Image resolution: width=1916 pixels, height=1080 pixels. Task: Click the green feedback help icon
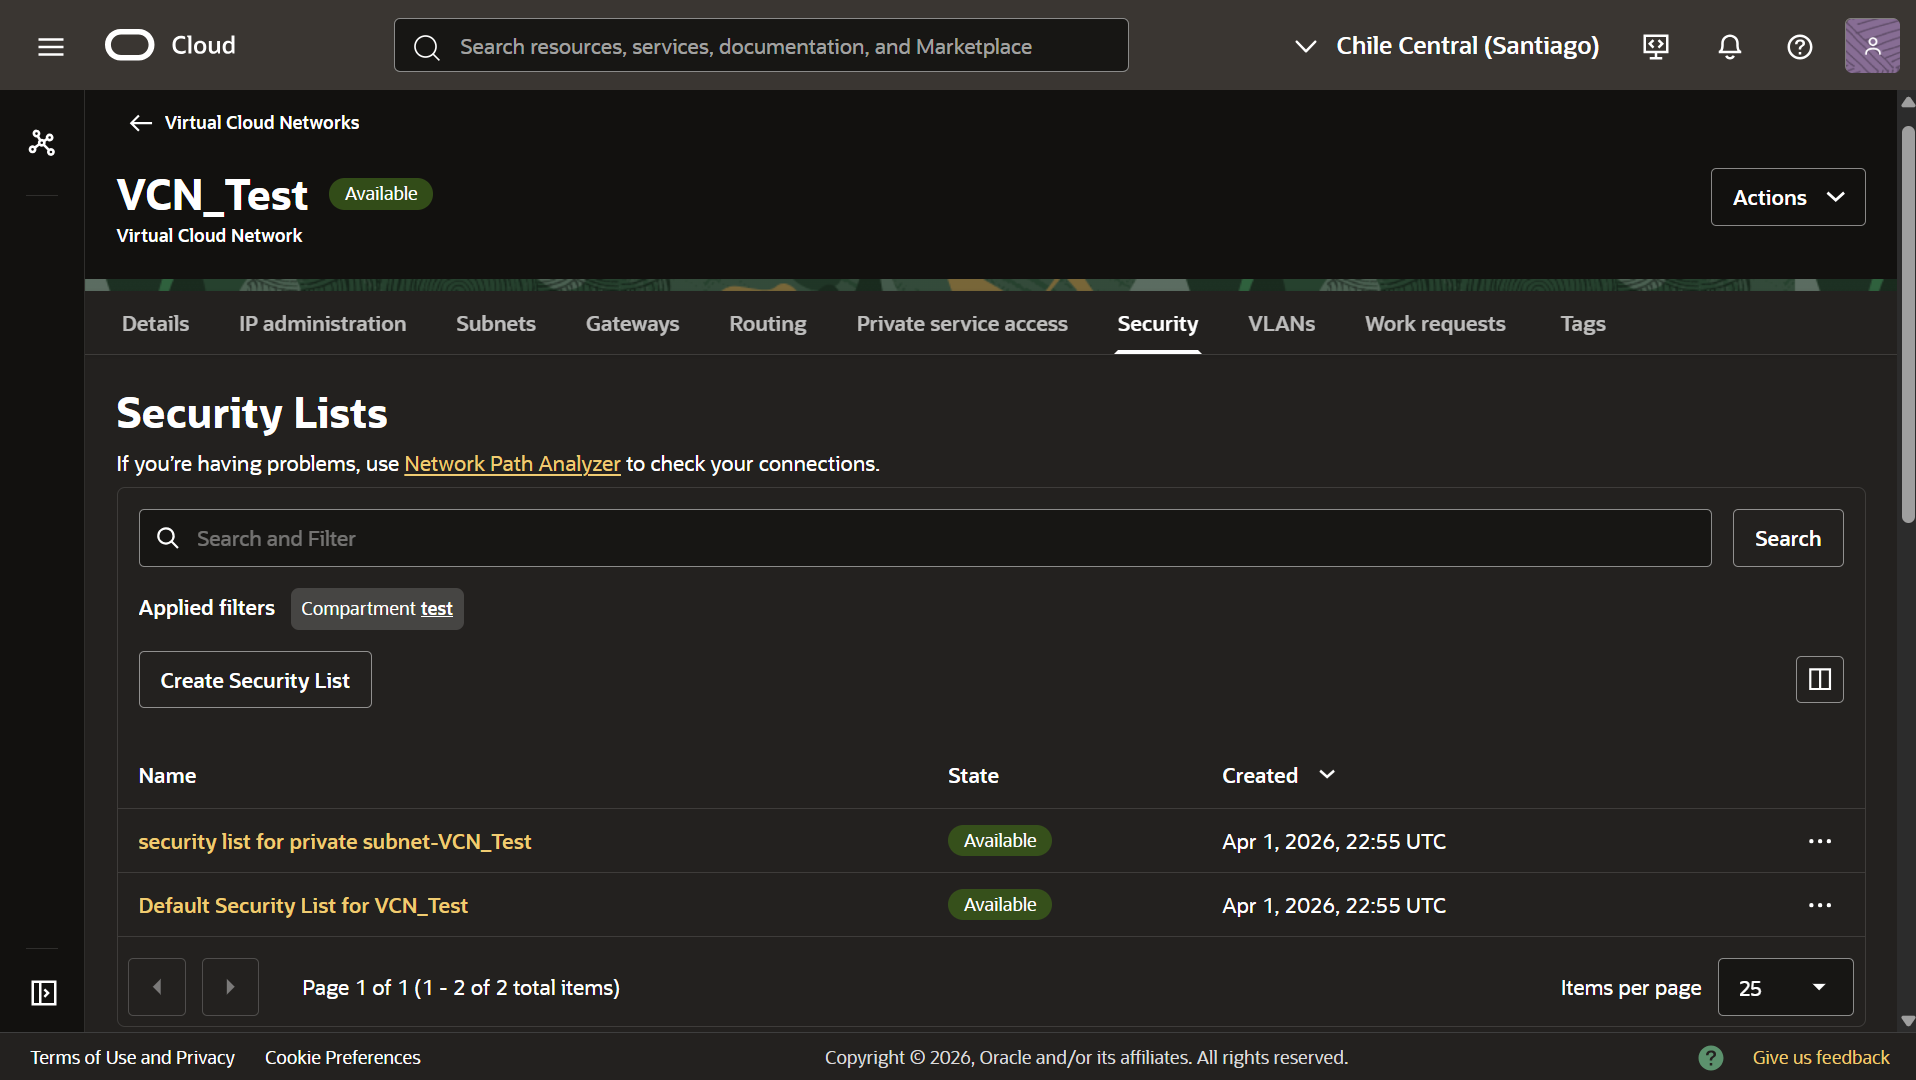point(1711,1057)
